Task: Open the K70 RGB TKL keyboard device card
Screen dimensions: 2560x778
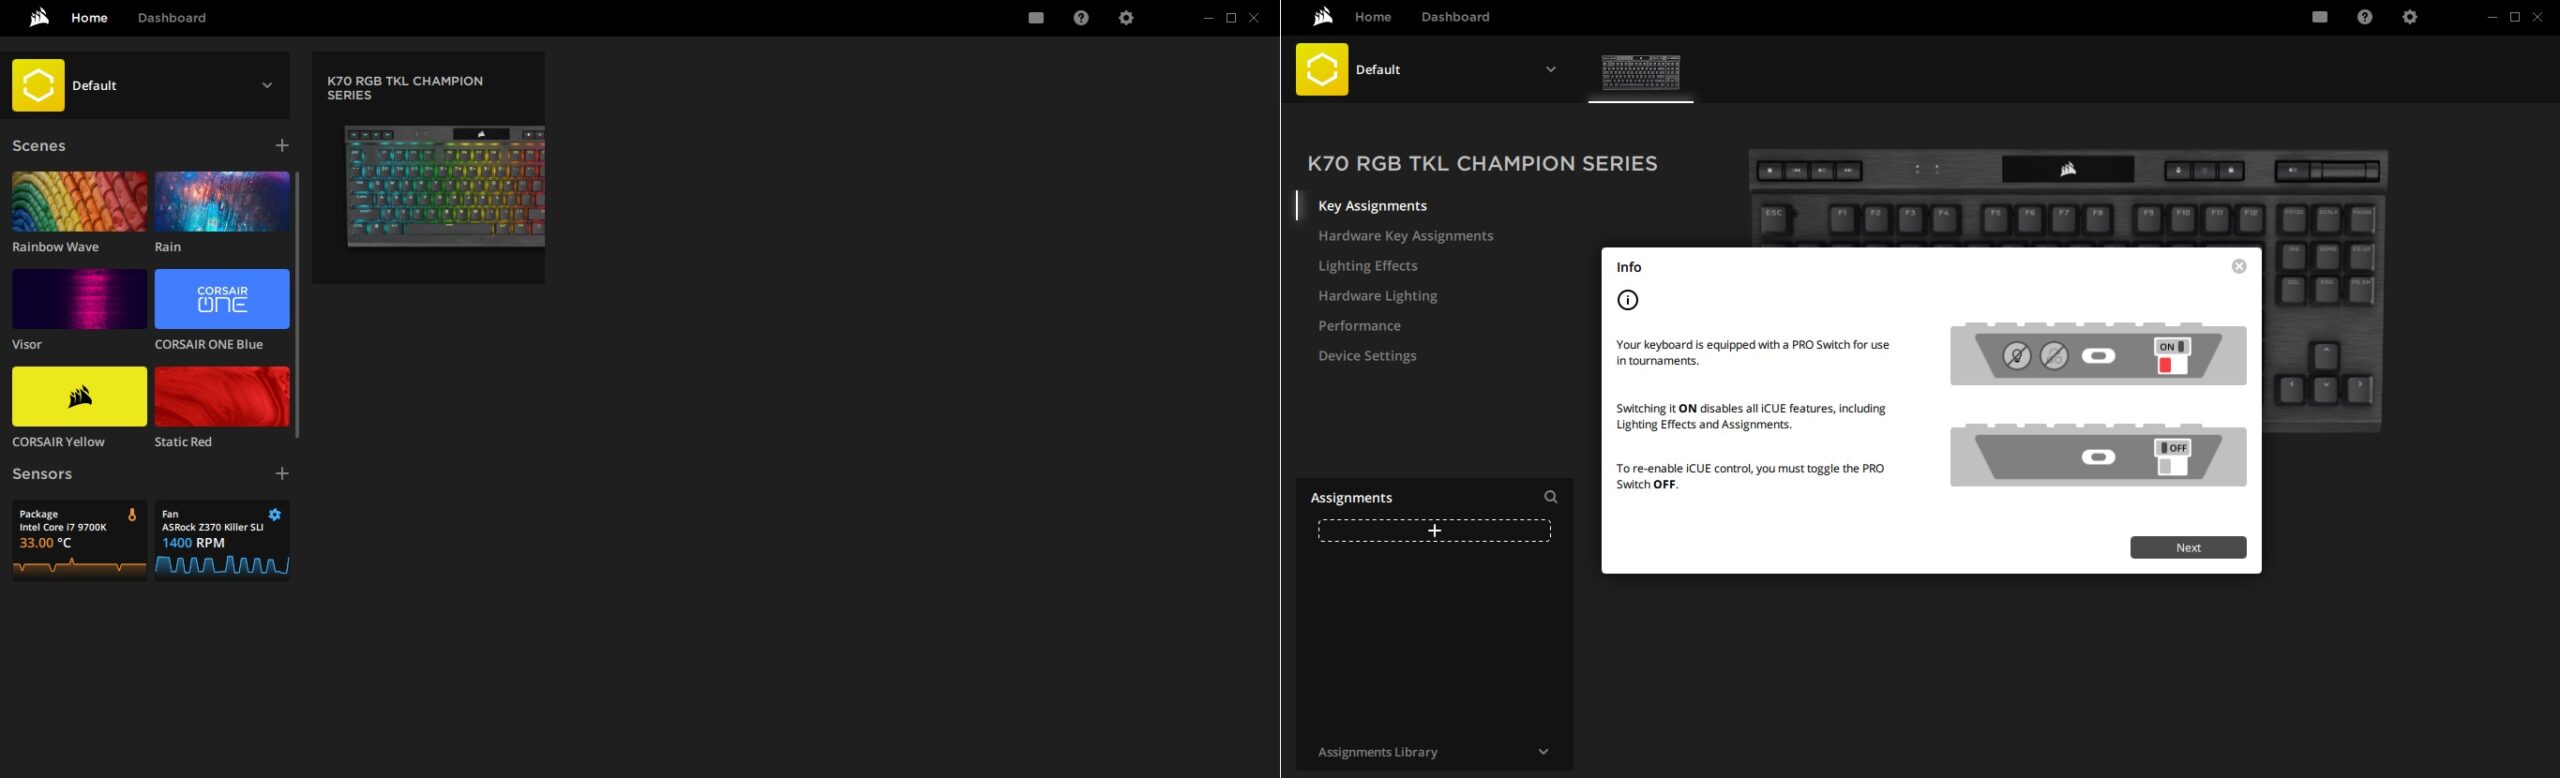Action: click(x=428, y=168)
